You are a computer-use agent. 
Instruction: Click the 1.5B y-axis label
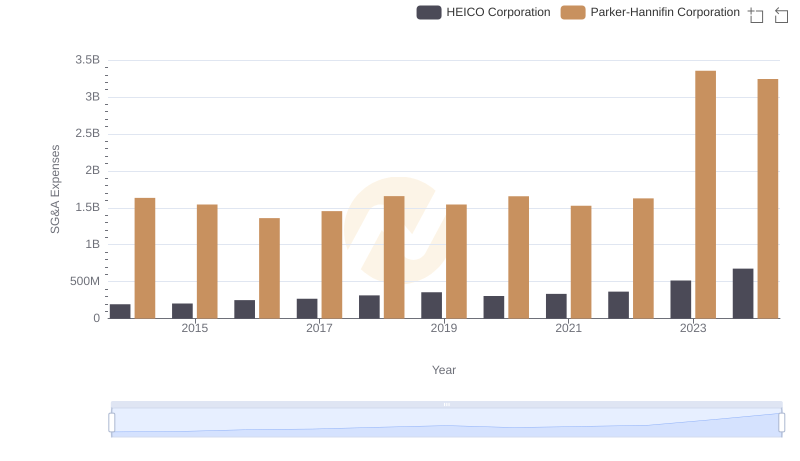[87, 207]
